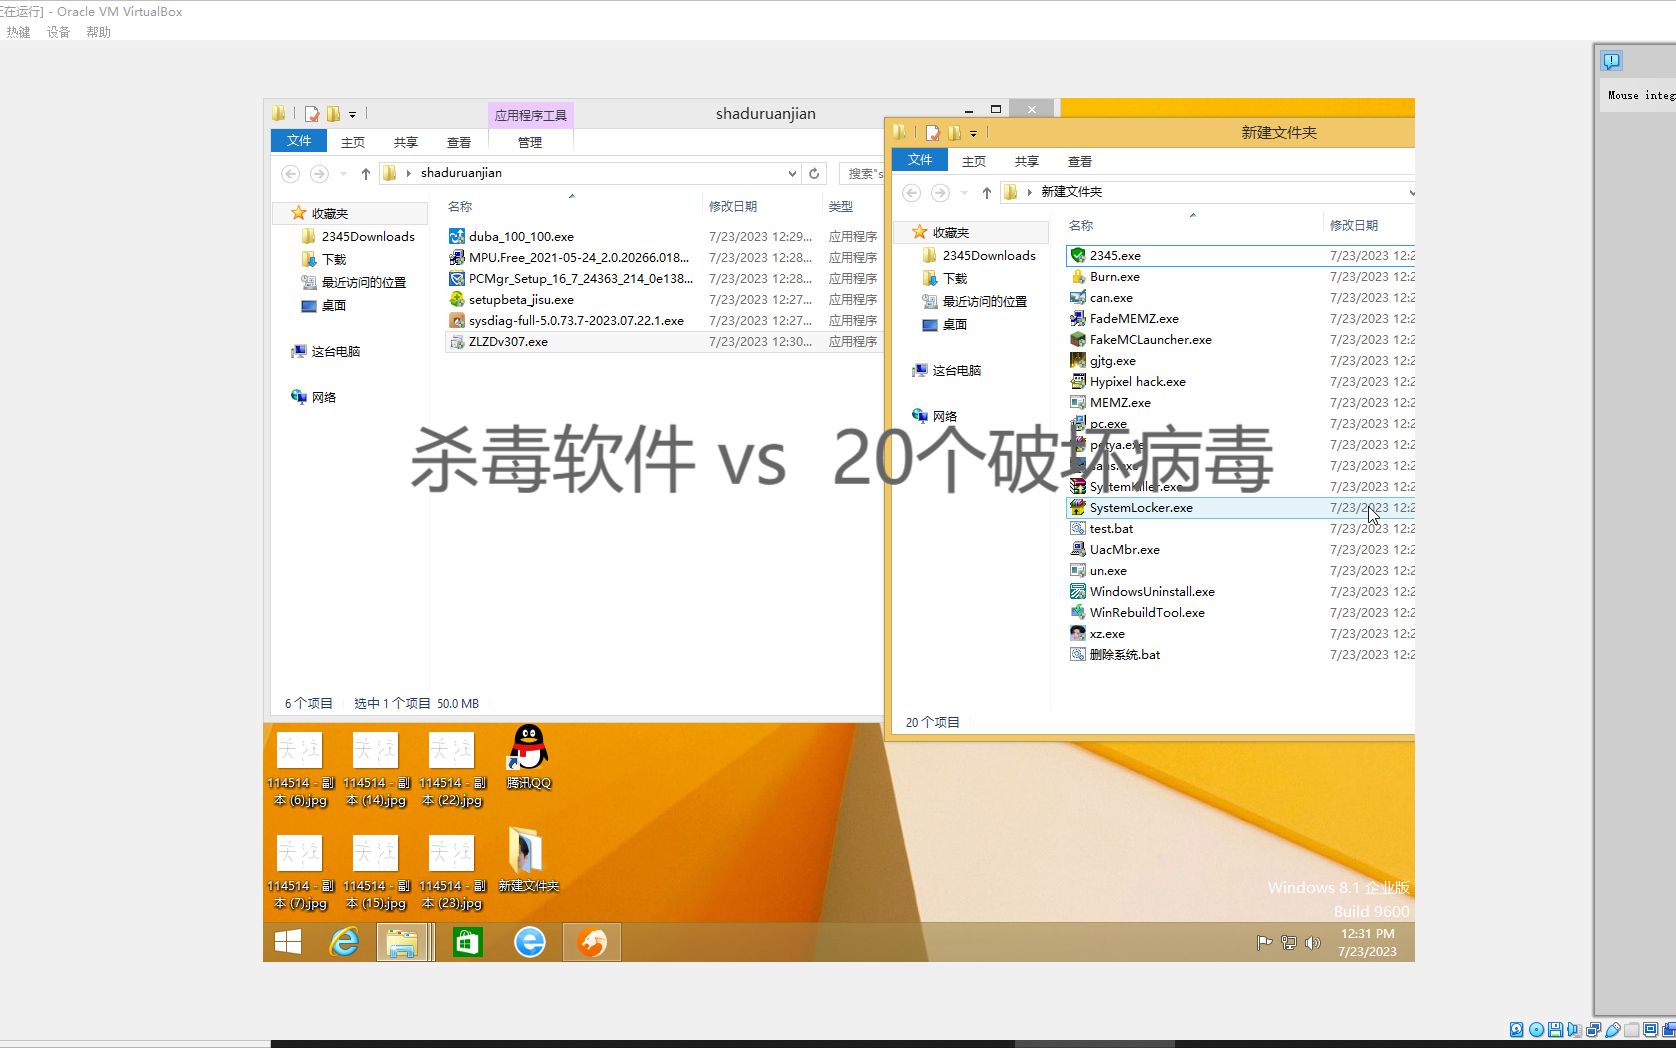The height and width of the screenshot is (1048, 1676).
Task: Open the volume icon in the system tray
Action: (1313, 942)
